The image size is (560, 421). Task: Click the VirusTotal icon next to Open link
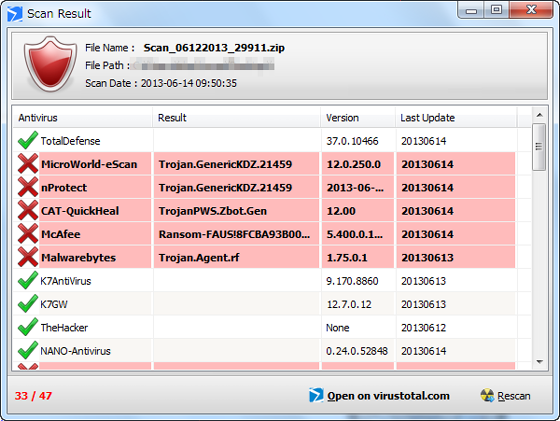(316, 395)
